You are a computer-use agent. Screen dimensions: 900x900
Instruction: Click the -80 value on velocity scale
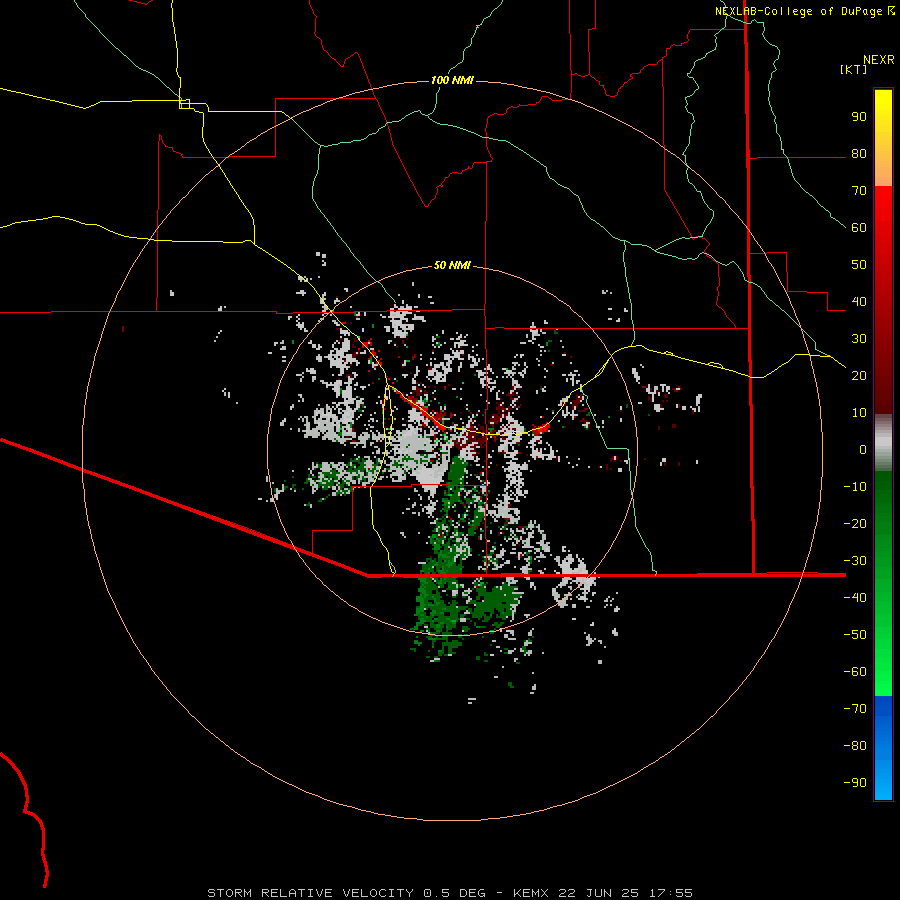[x=855, y=746]
